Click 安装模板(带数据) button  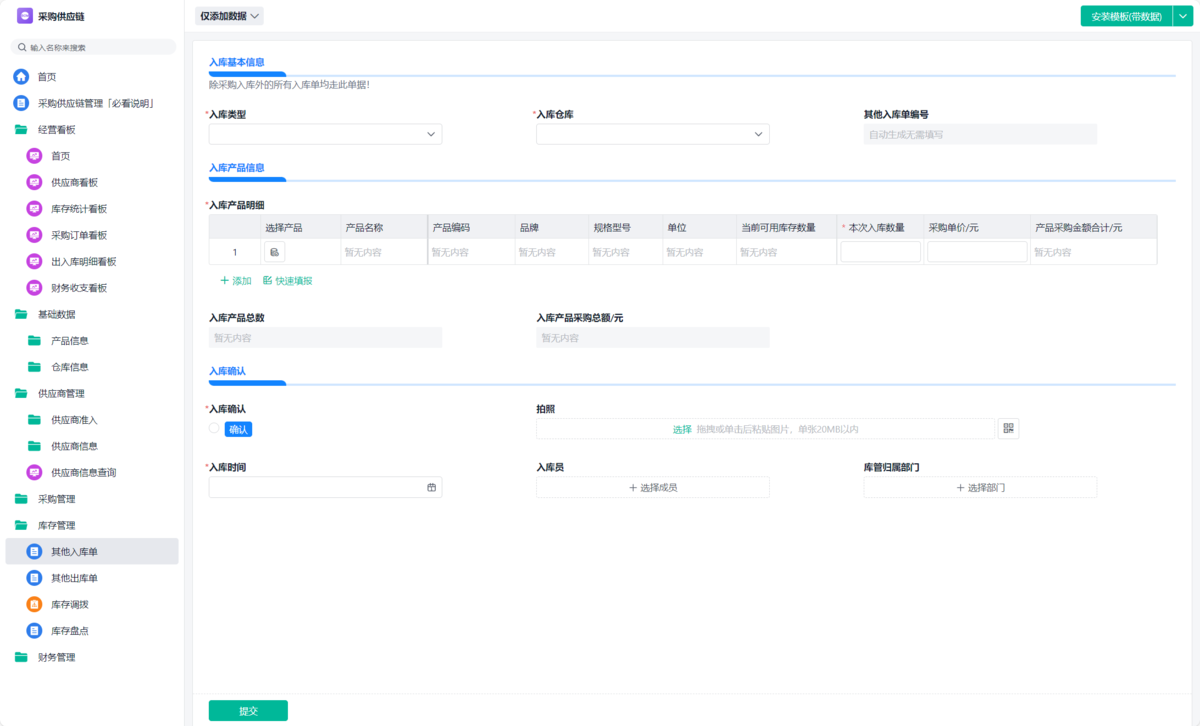click(x=1126, y=16)
